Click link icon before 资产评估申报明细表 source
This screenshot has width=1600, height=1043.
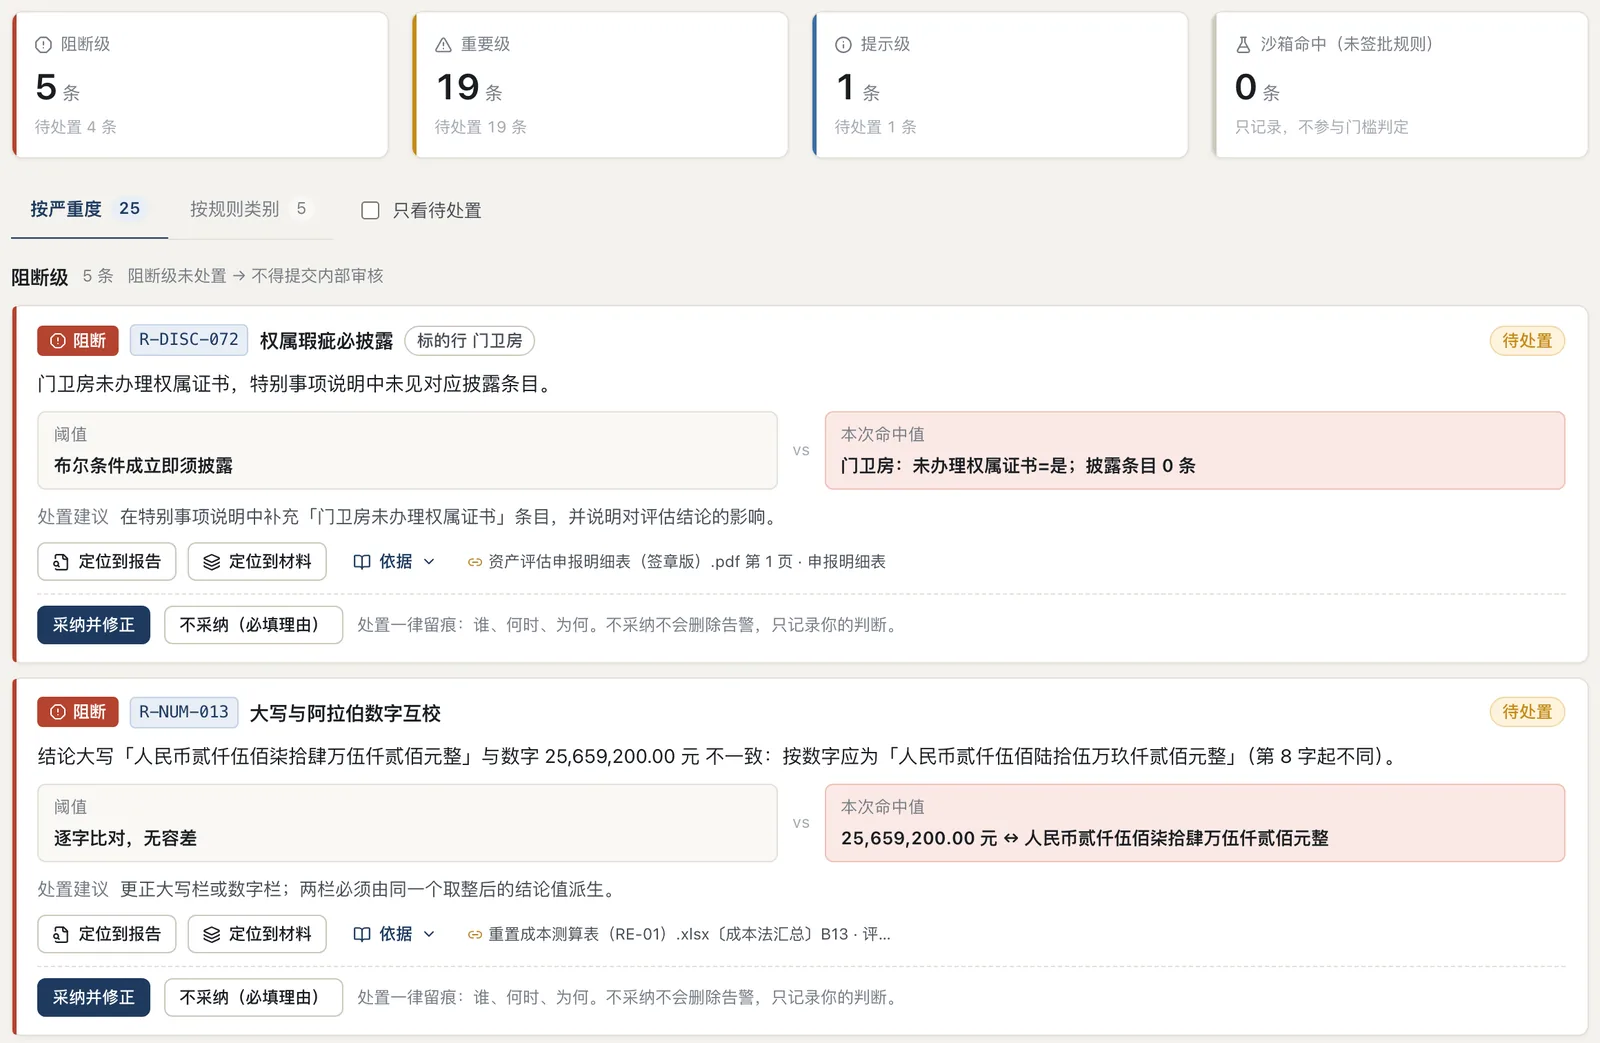click(475, 562)
